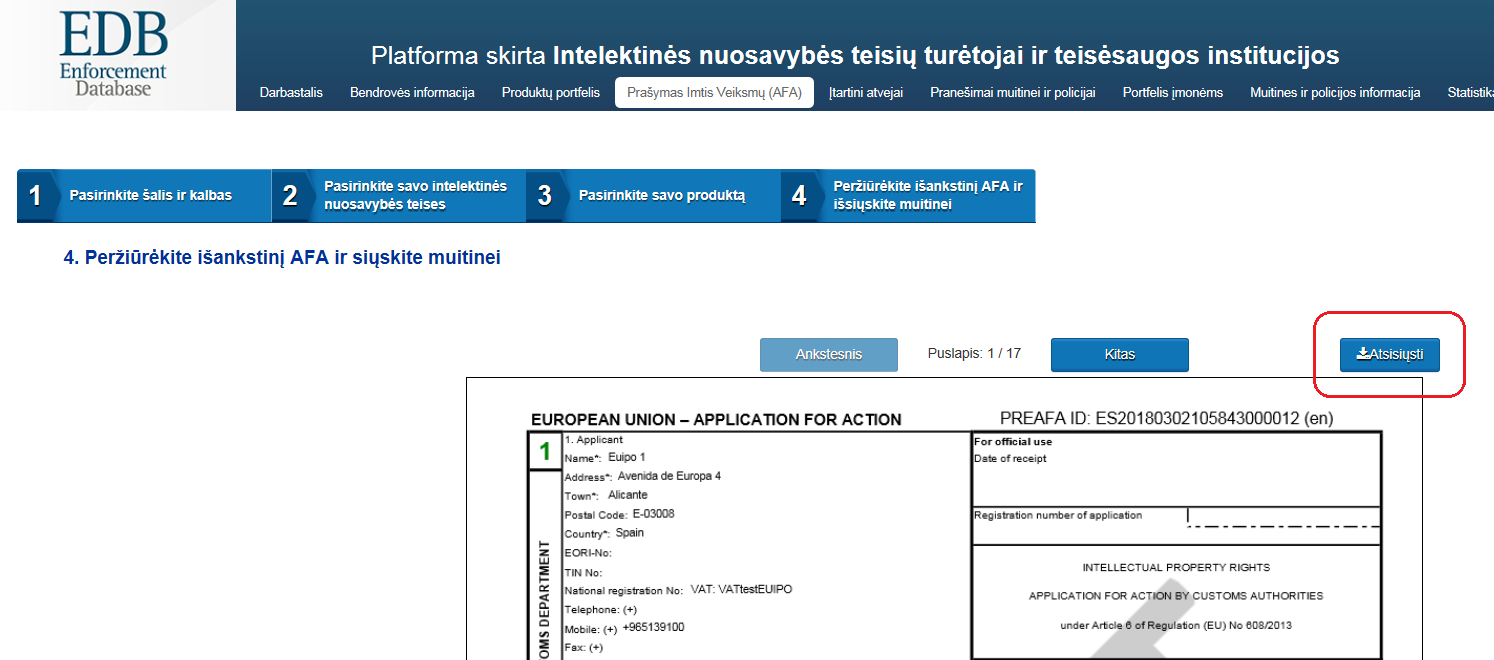Click the INTELLECTUAL PROPERTY RIGHTS text
This screenshot has width=1494, height=660.
[x=1176, y=568]
